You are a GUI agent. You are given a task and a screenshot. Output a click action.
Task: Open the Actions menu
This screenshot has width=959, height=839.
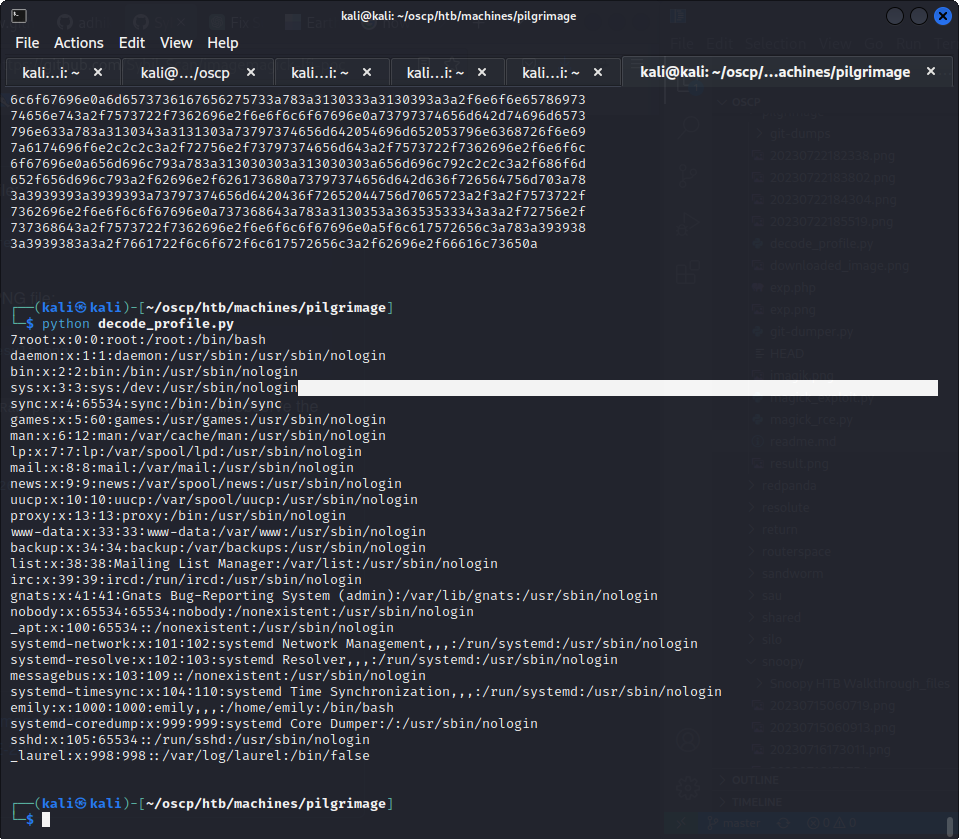[79, 43]
